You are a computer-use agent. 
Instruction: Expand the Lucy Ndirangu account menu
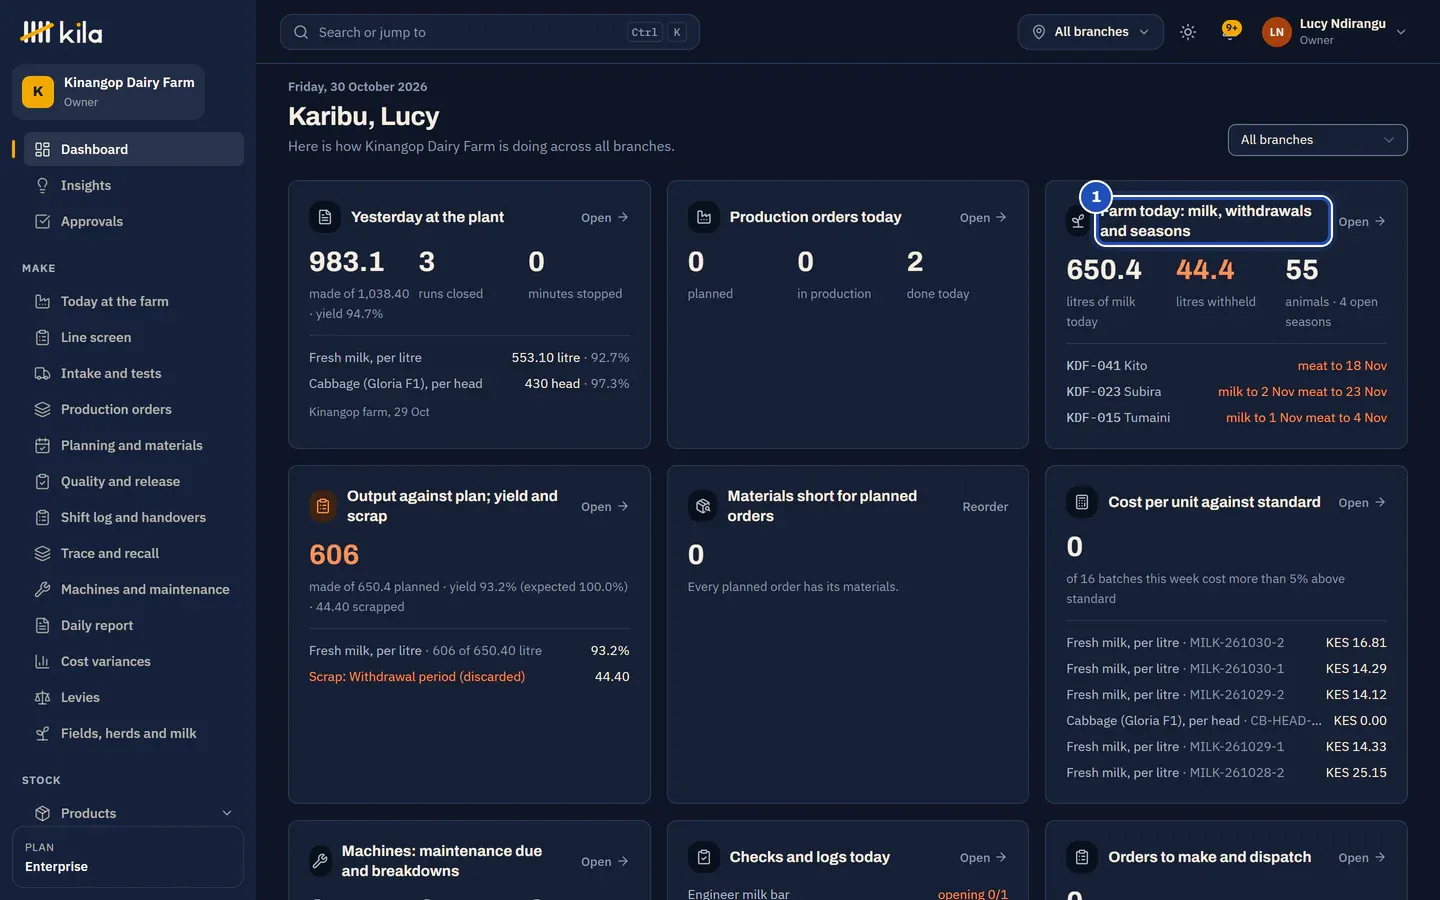(1334, 32)
